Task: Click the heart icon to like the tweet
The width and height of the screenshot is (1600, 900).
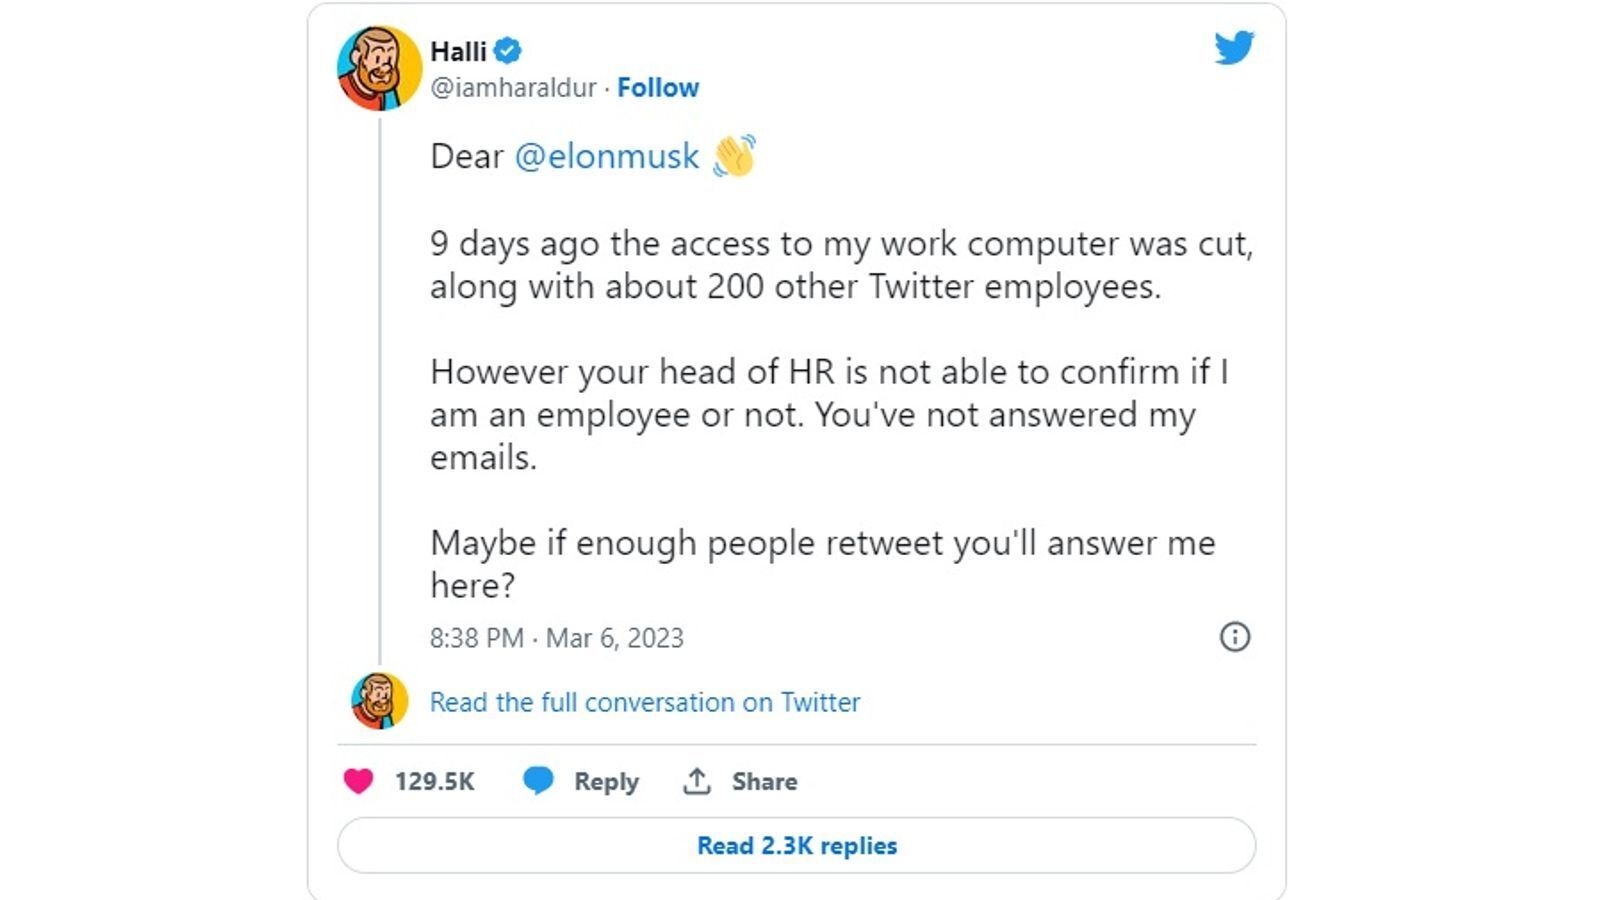Action: (x=359, y=781)
